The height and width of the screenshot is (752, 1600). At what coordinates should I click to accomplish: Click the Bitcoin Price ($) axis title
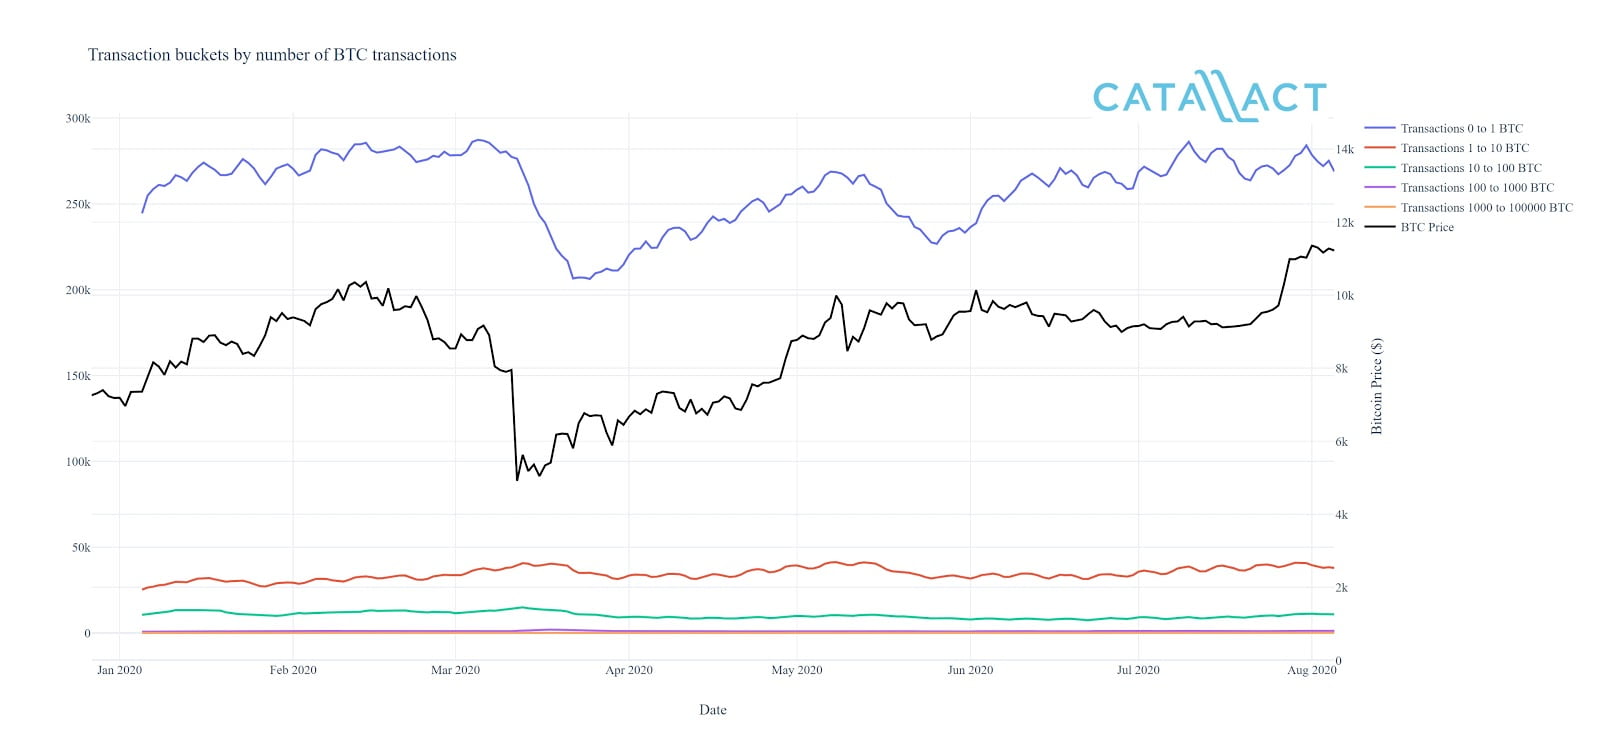tap(1377, 386)
